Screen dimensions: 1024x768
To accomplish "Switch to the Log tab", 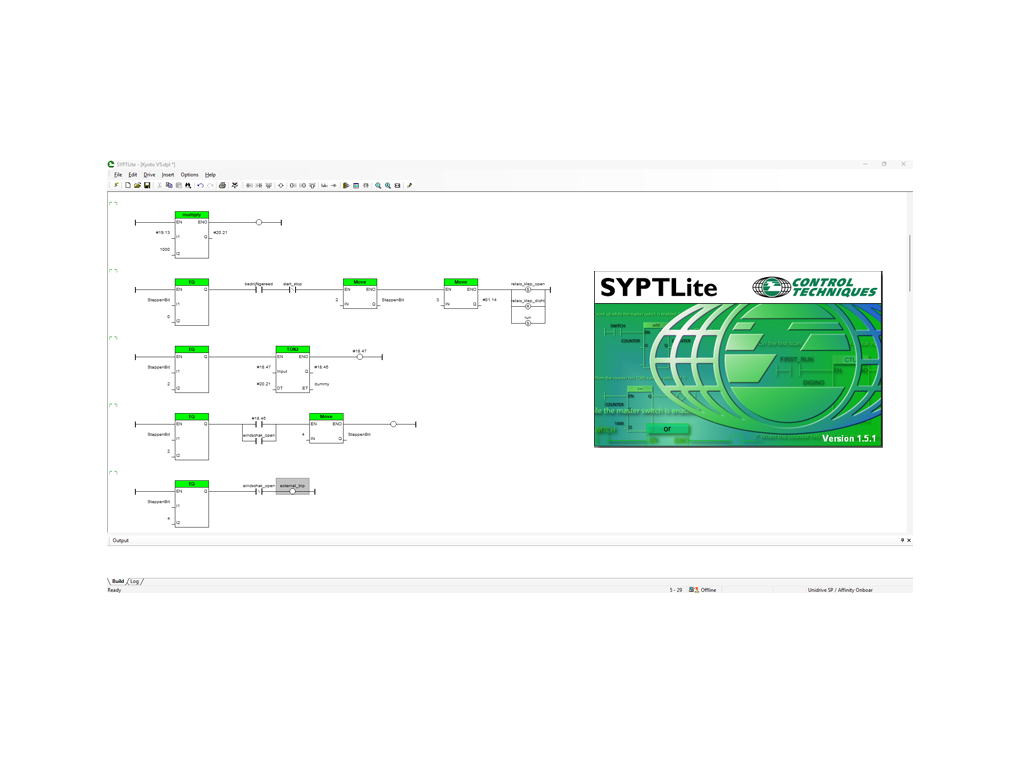I will click(x=137, y=578).
